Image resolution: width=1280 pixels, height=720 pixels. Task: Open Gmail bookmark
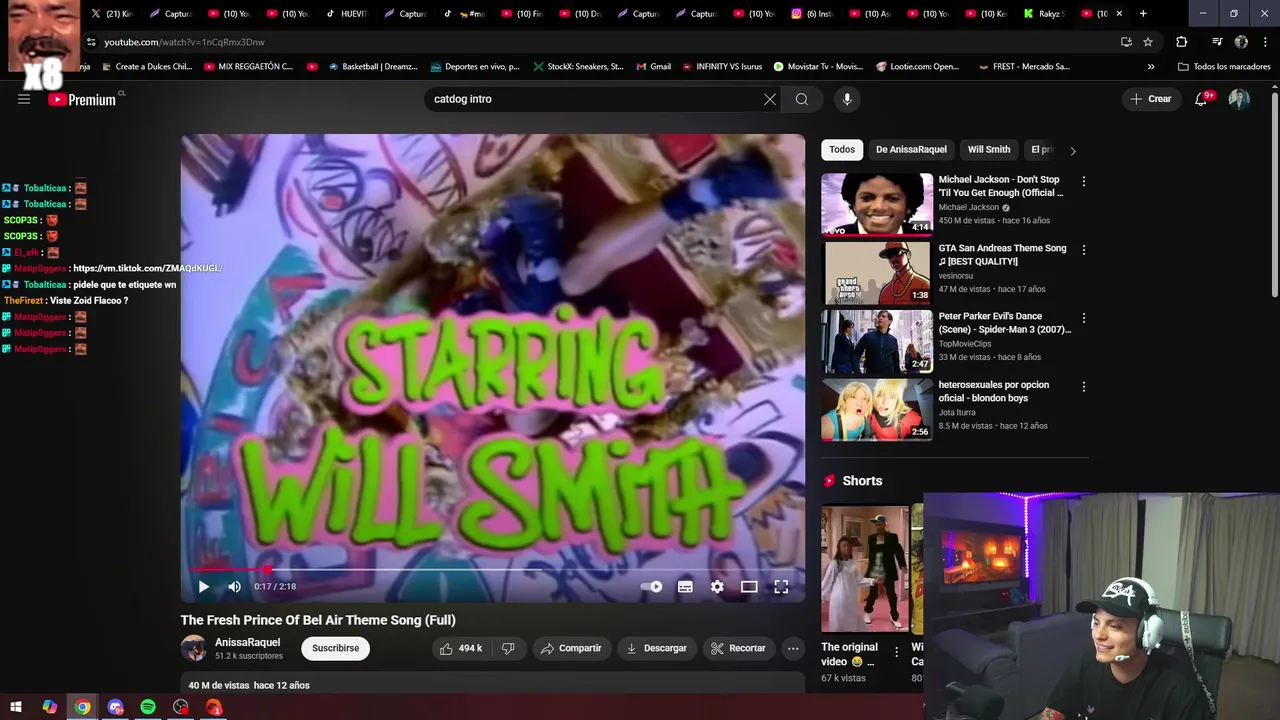652,67
